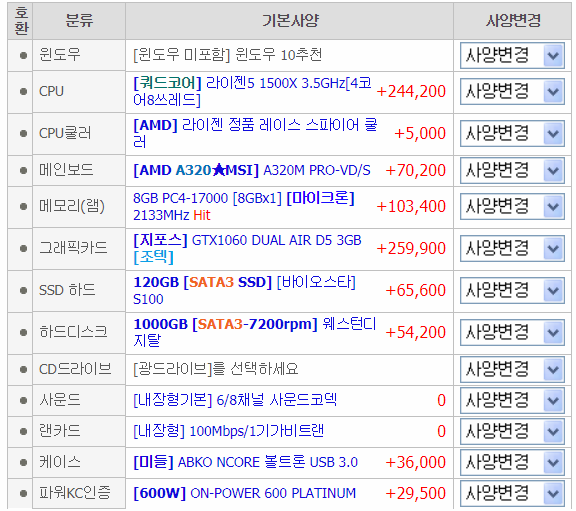
Task: Click the +5,000 cooler price
Action: tap(420, 133)
